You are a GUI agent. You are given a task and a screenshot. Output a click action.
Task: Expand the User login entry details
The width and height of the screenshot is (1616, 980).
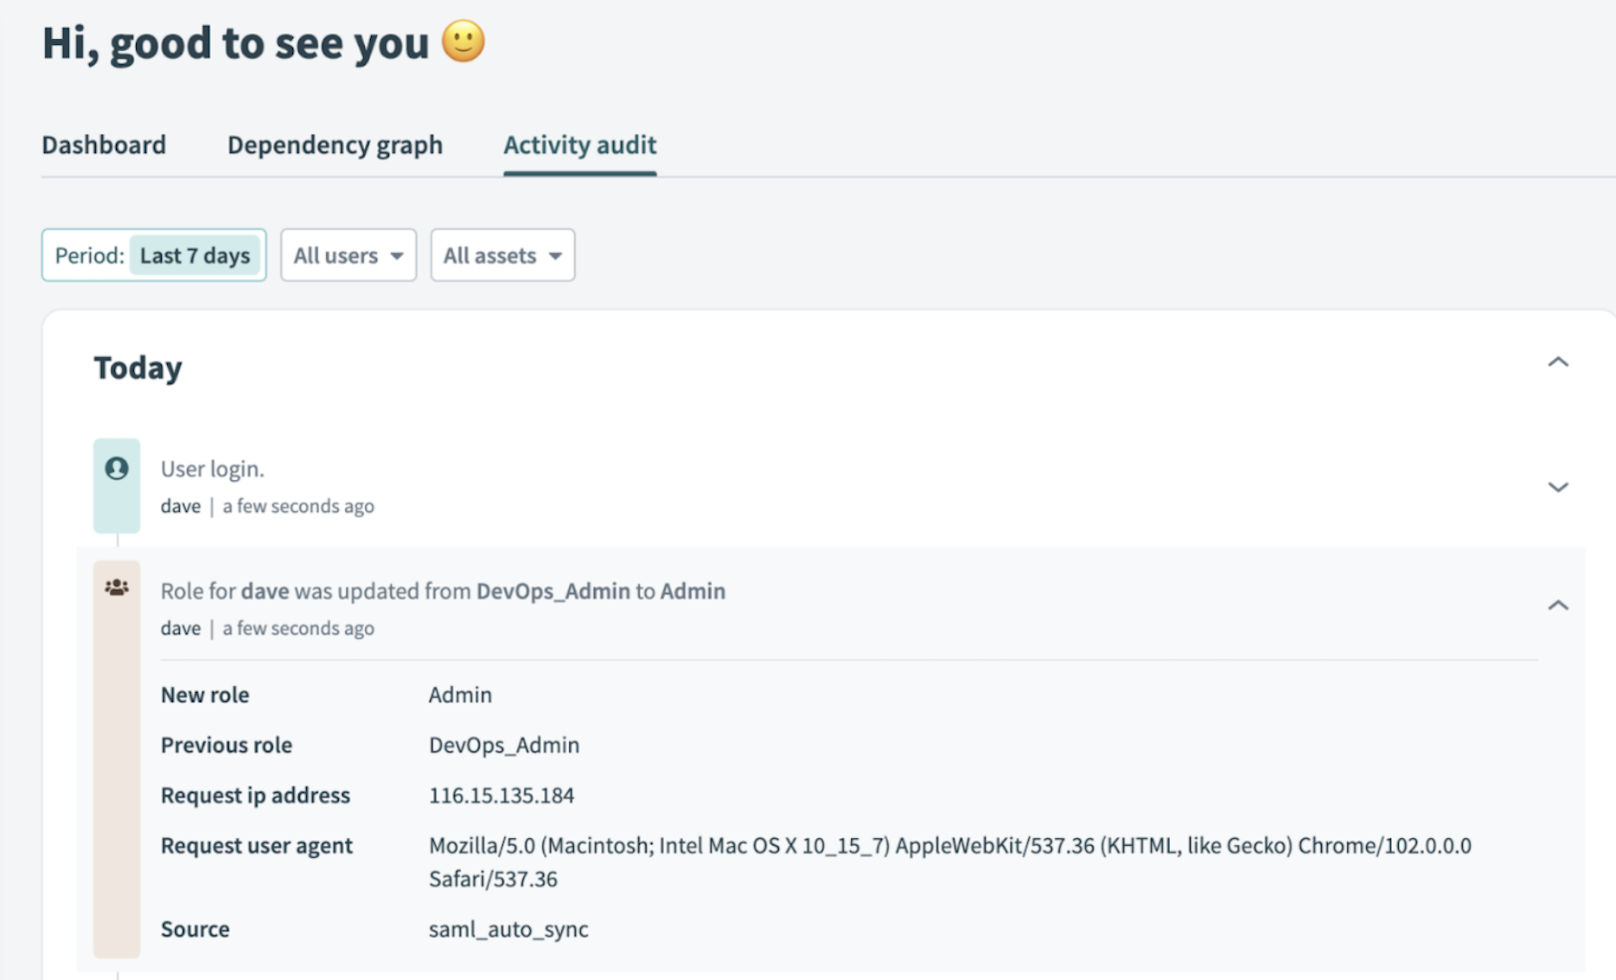point(1557,487)
